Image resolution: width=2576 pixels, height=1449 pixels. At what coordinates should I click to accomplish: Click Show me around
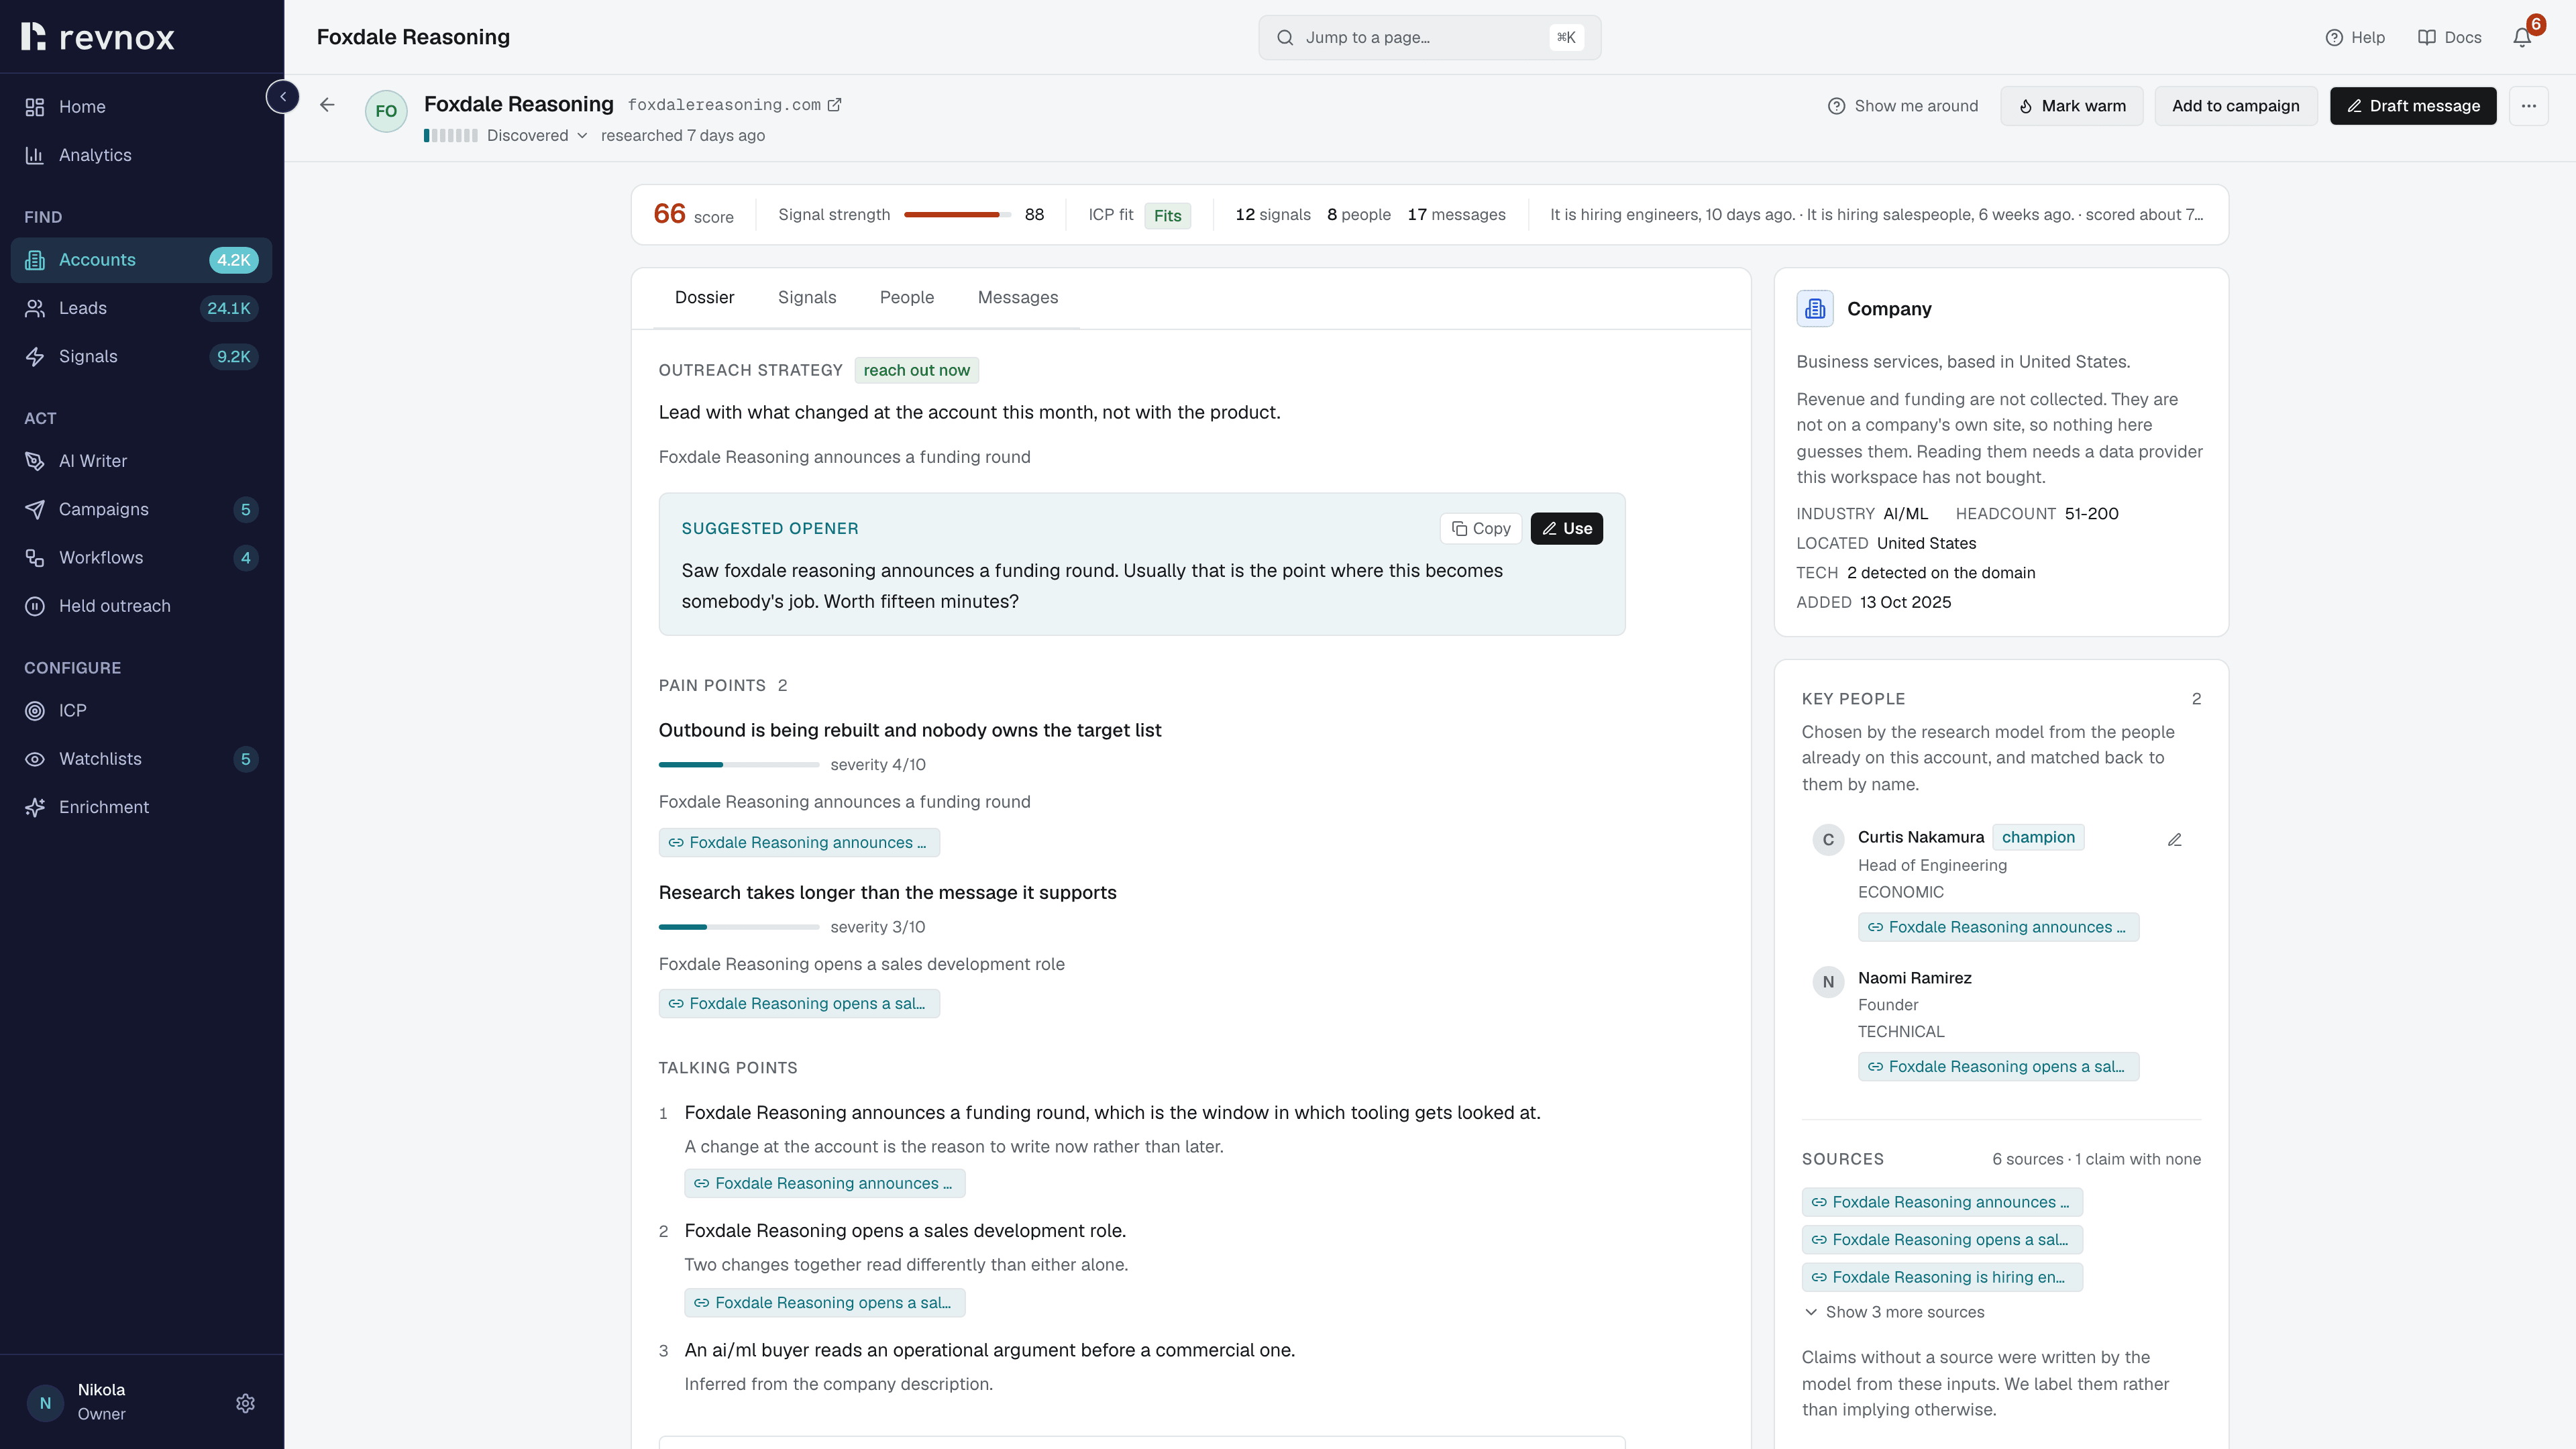pos(1903,106)
